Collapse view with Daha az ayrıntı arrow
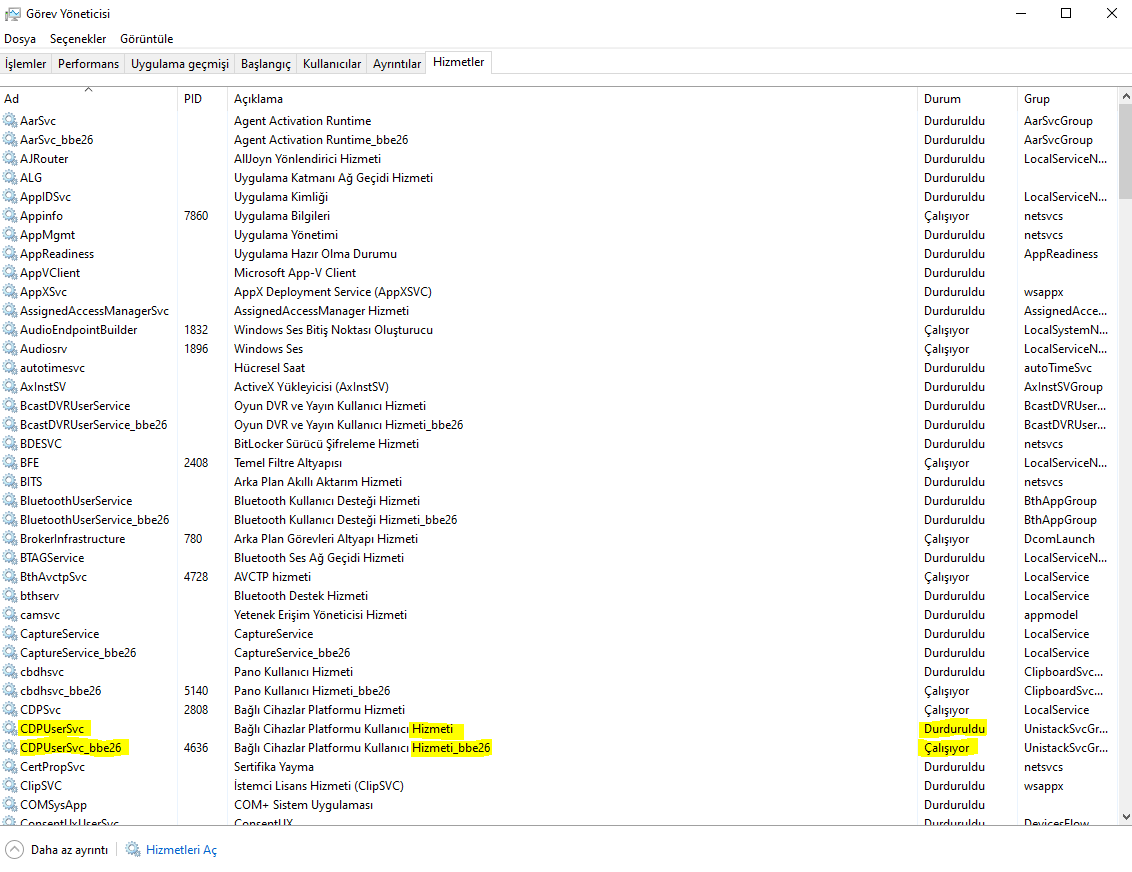The image size is (1132, 872). (14, 850)
